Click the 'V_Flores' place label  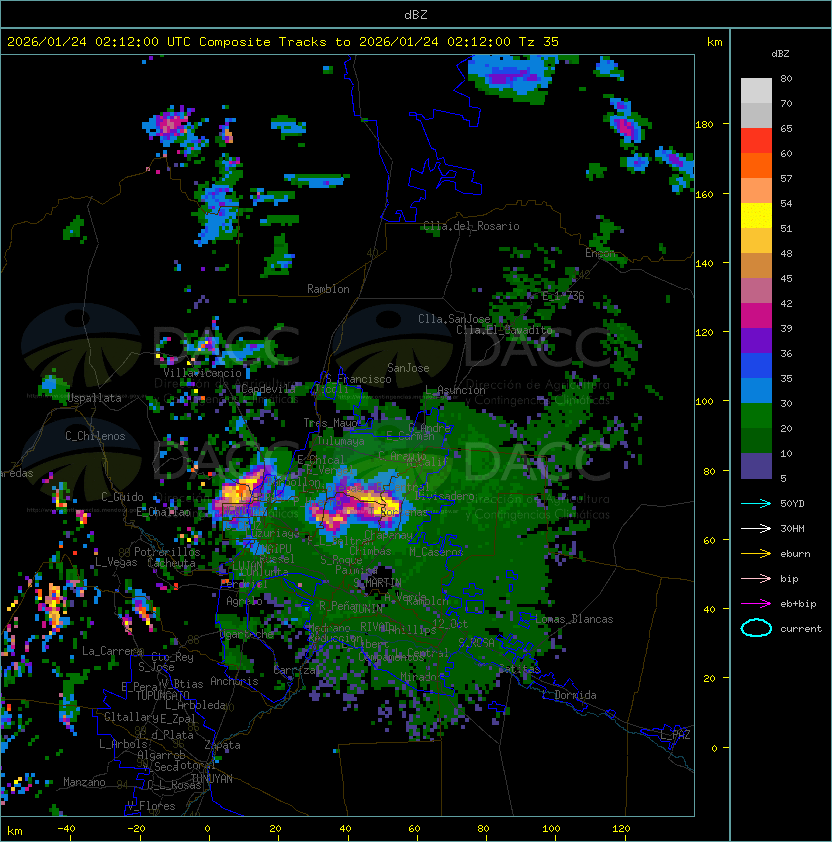(x=151, y=807)
